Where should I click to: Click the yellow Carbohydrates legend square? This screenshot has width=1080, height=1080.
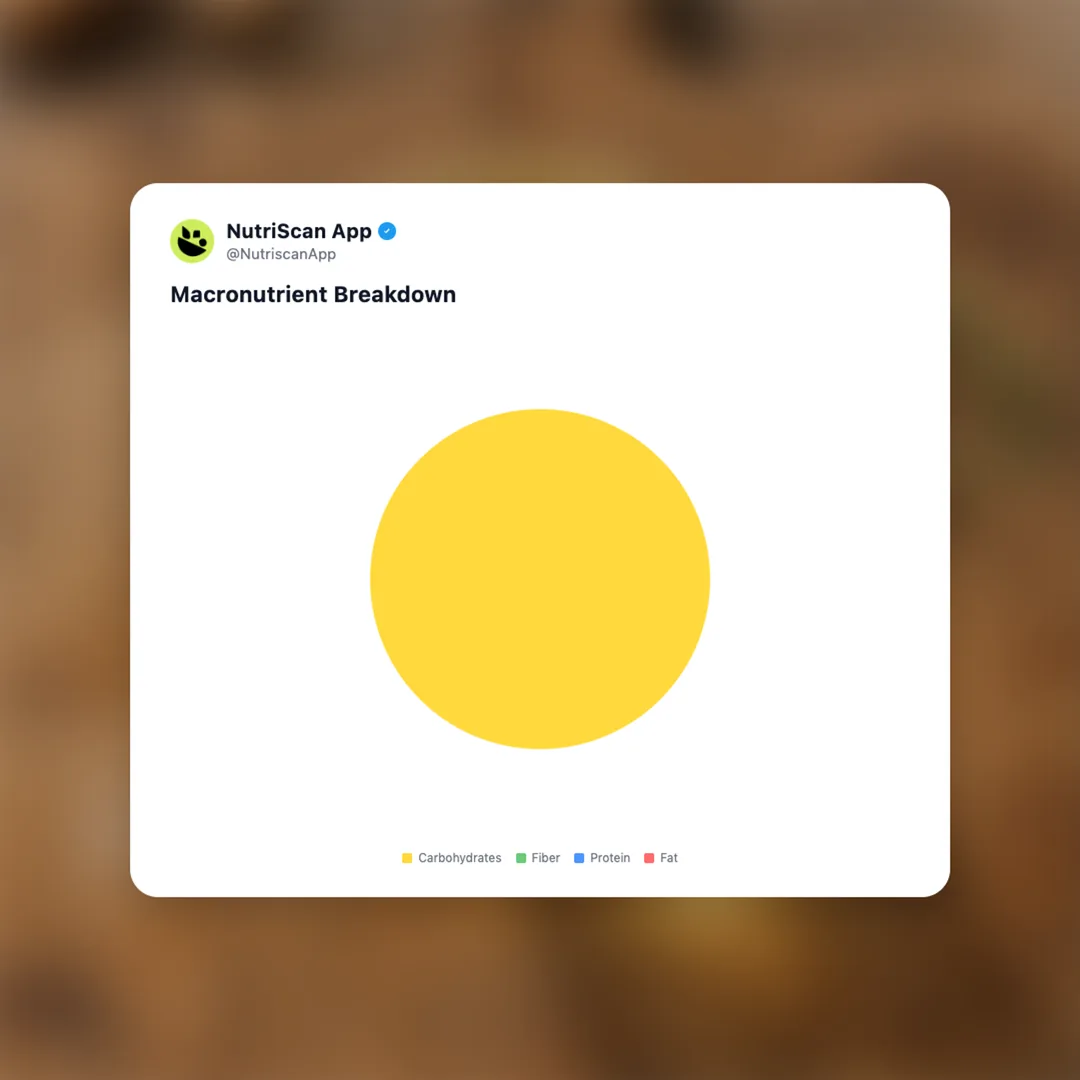(407, 858)
